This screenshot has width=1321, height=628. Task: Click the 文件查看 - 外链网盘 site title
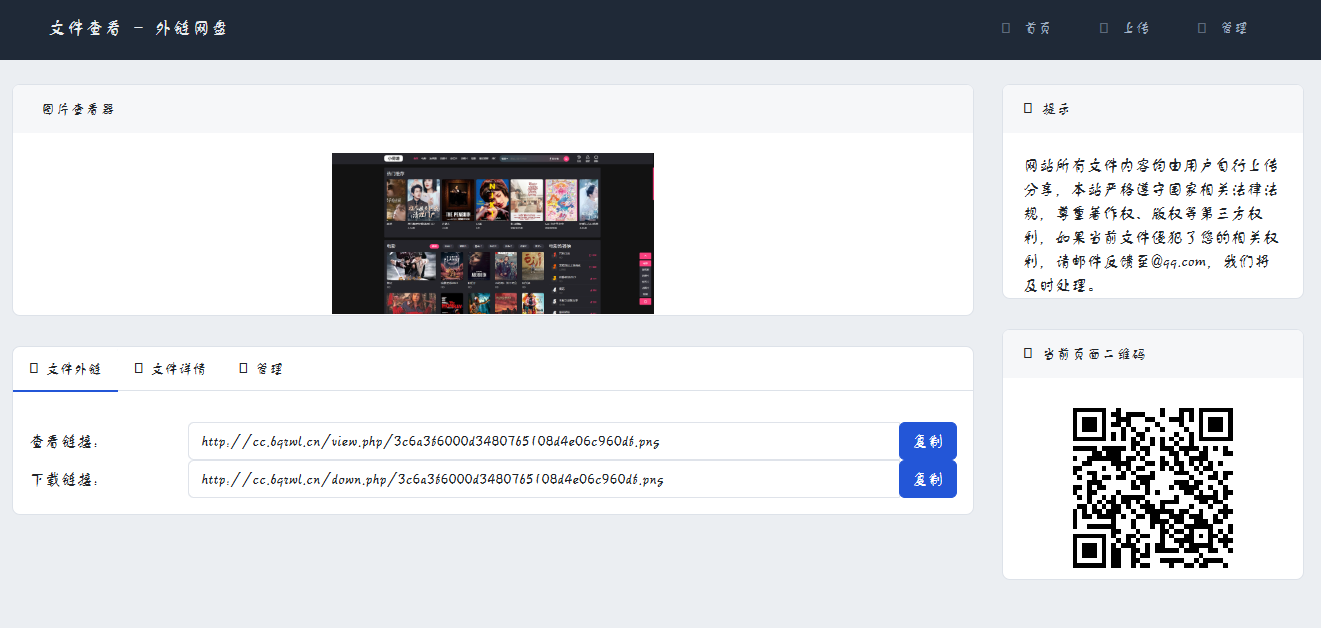pyautogui.click(x=139, y=28)
